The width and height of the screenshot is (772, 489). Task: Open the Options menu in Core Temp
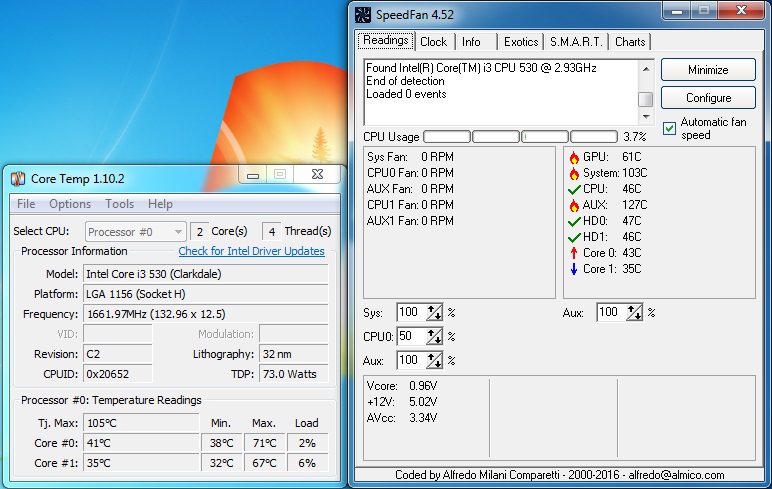point(70,204)
